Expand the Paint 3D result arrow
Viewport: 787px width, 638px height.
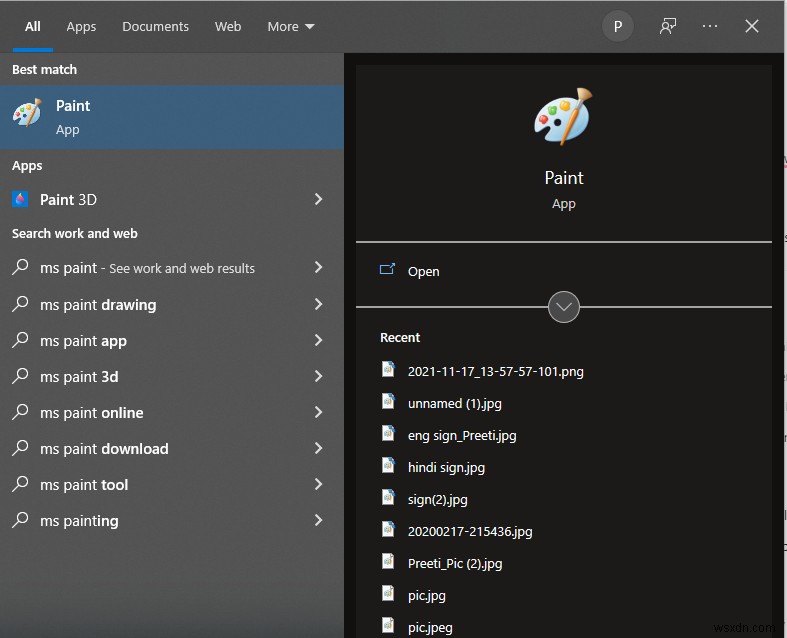pos(318,199)
